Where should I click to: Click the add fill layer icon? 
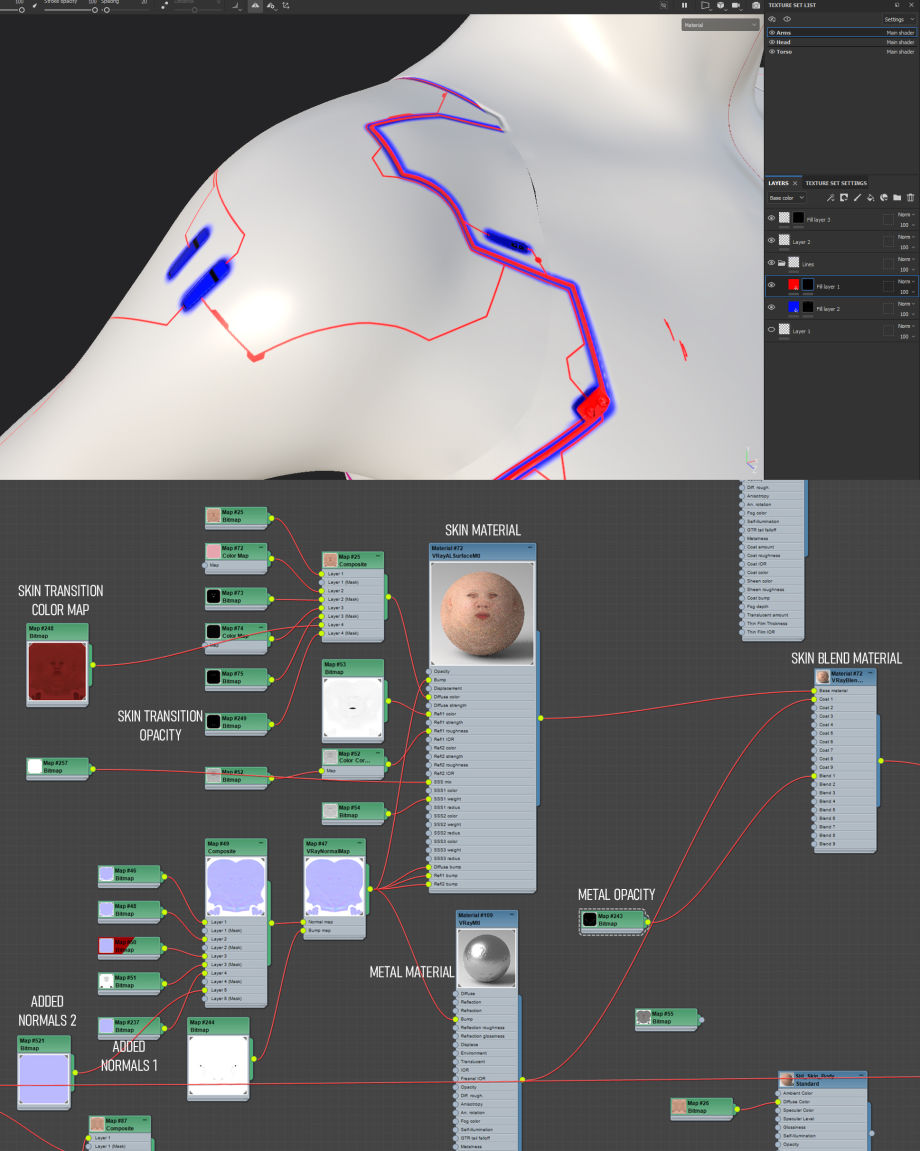(871, 197)
